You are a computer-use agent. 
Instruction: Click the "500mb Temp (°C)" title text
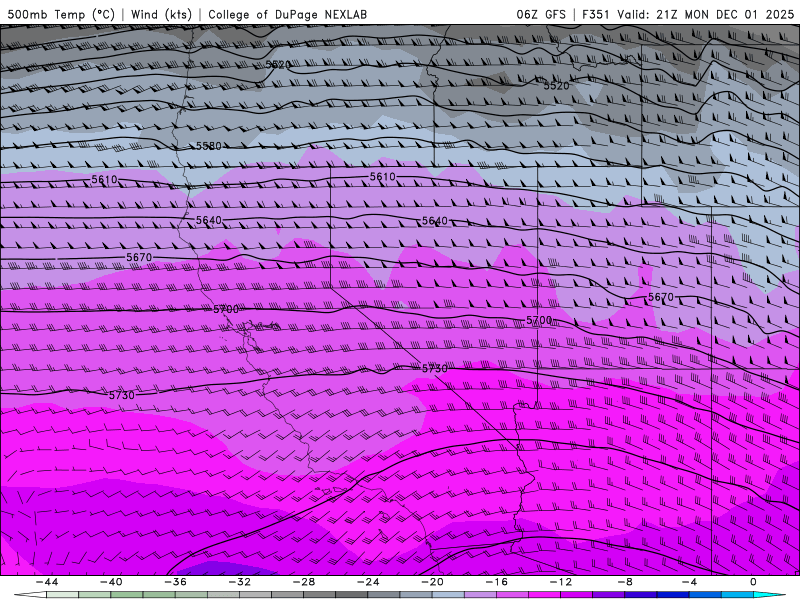[61, 14]
